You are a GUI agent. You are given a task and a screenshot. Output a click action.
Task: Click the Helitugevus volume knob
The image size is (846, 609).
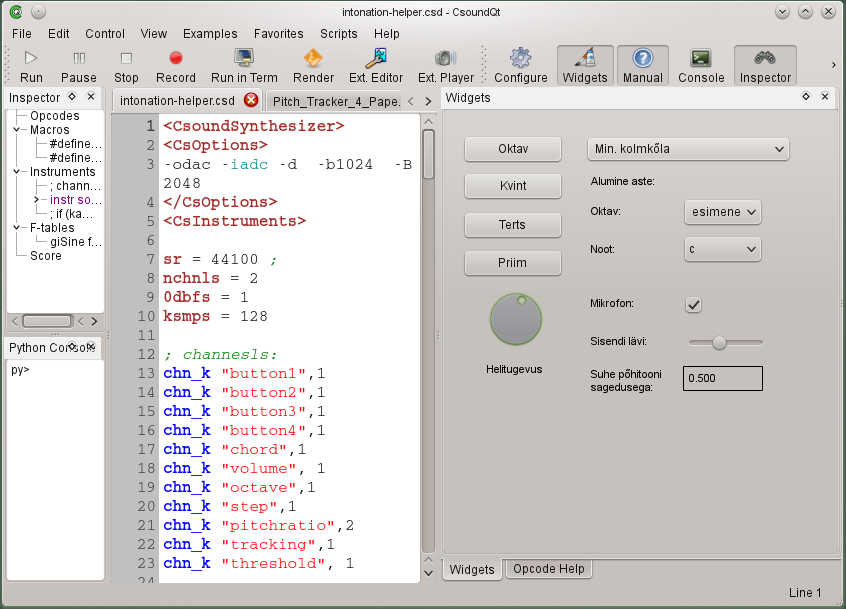pos(515,319)
